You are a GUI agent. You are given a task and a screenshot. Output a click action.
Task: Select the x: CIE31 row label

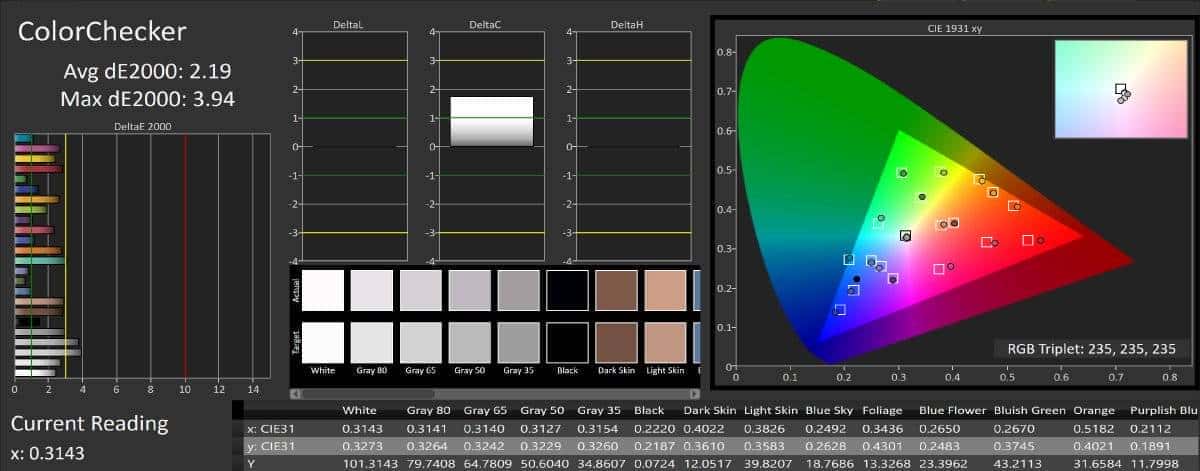(271, 429)
